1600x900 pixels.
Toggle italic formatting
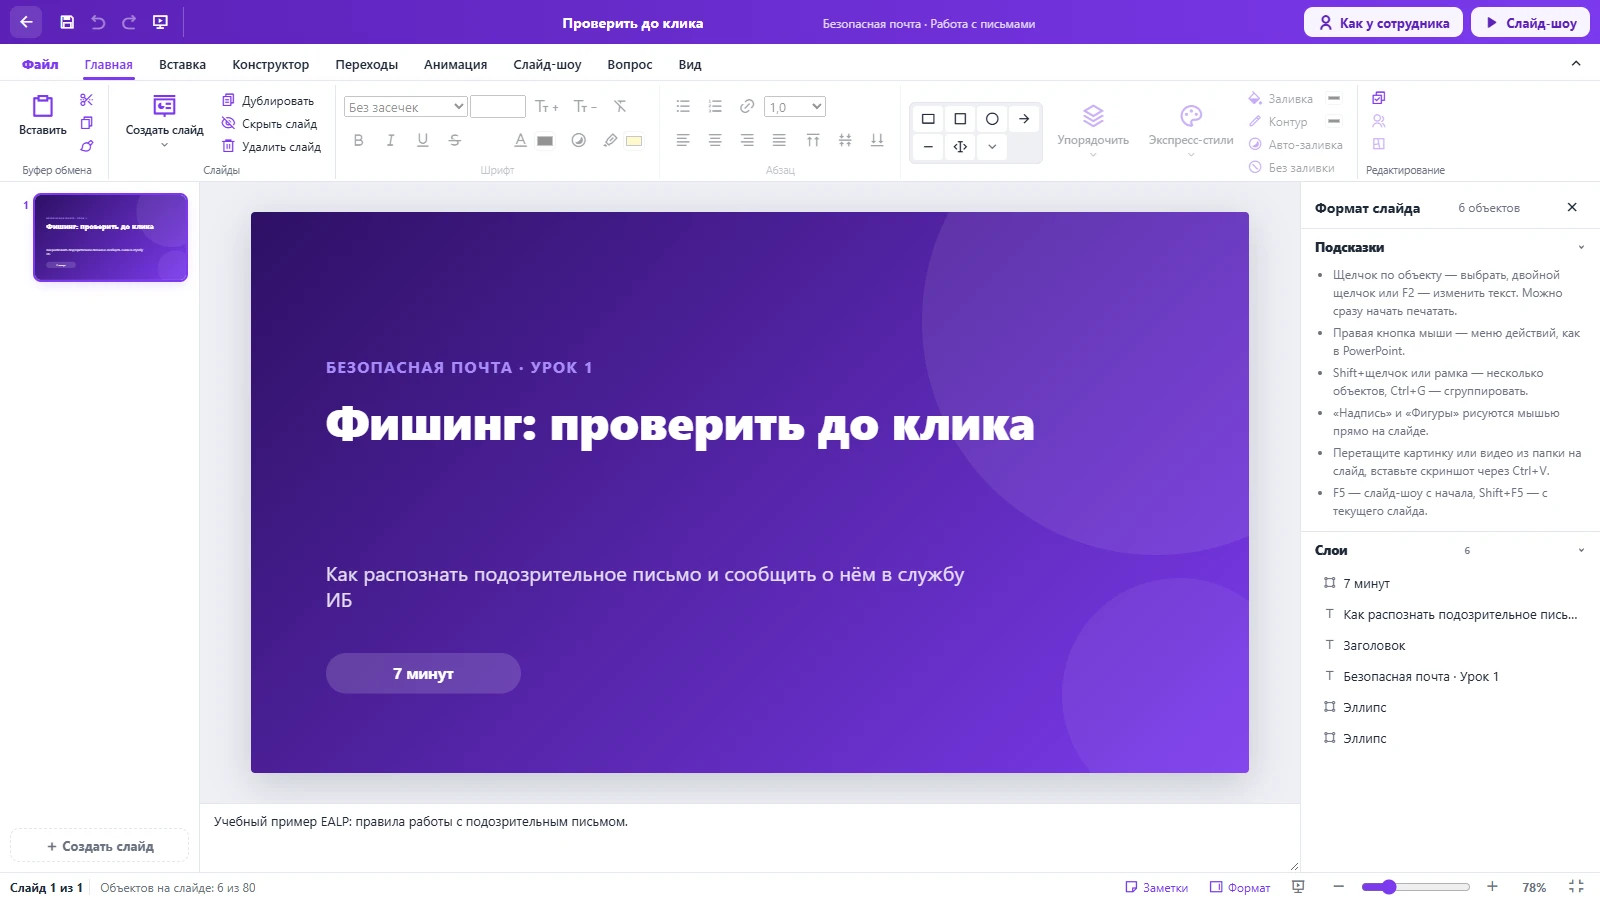(391, 140)
